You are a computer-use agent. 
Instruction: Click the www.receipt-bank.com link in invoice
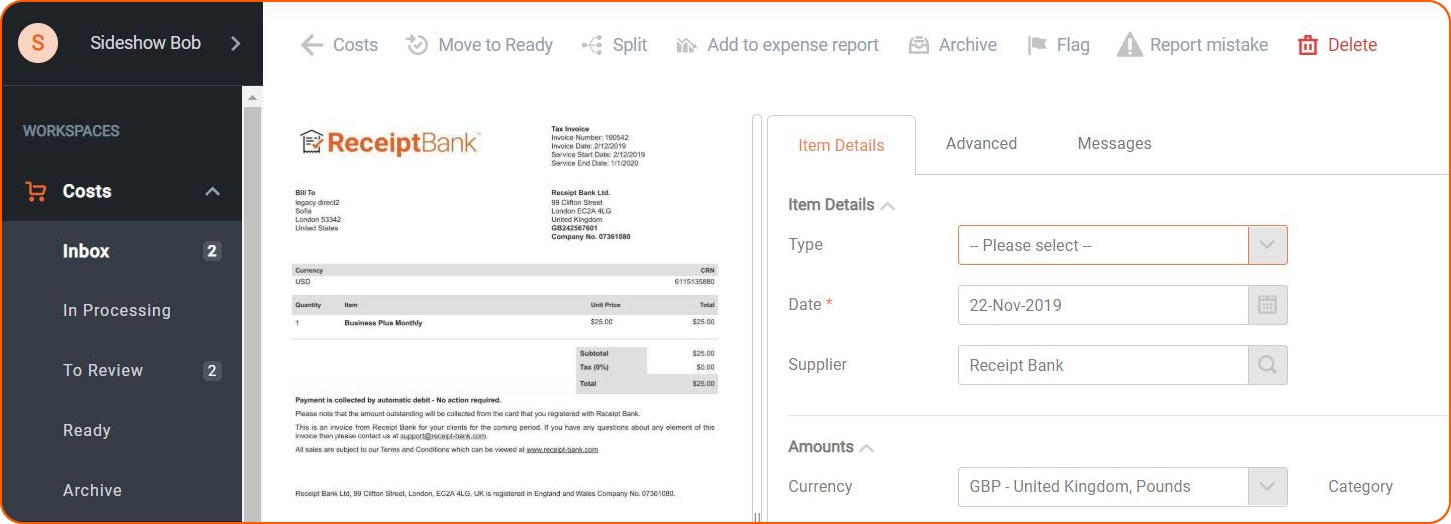pos(562,450)
